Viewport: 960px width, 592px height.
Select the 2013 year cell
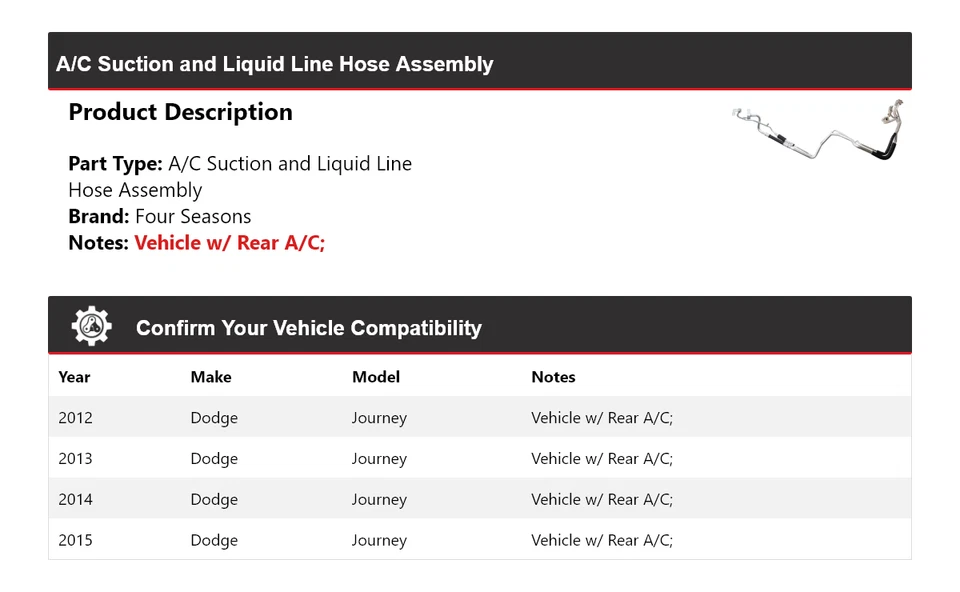(75, 459)
